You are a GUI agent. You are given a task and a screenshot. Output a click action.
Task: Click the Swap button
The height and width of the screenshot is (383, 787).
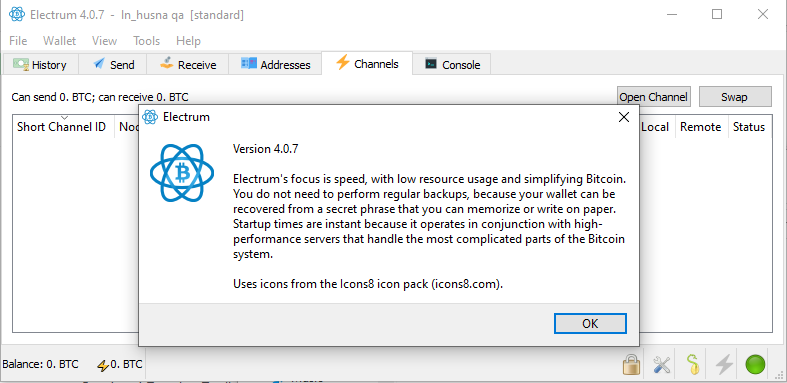(735, 97)
